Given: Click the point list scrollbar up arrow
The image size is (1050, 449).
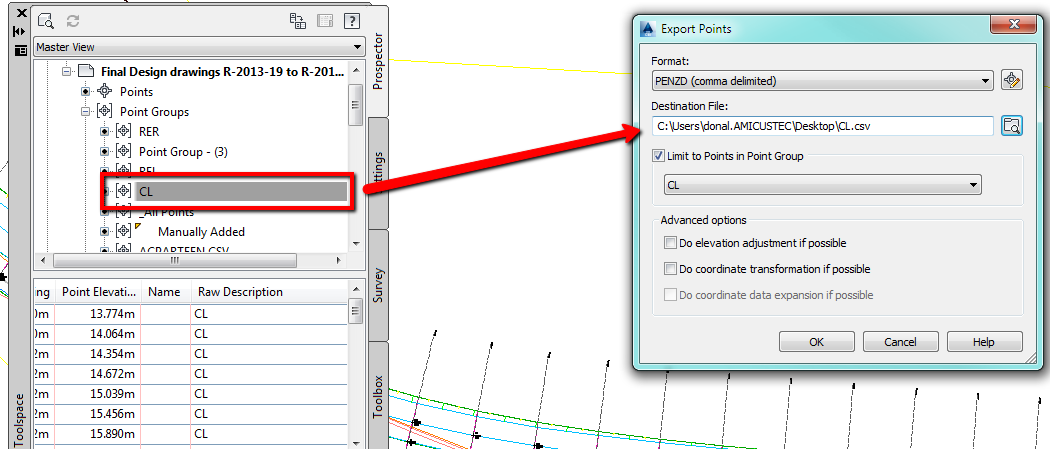Looking at the screenshot, I should pyautogui.click(x=356, y=288).
